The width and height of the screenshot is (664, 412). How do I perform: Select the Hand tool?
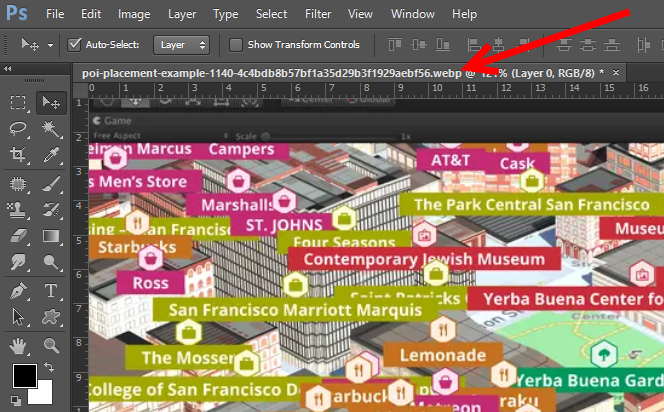coord(18,346)
